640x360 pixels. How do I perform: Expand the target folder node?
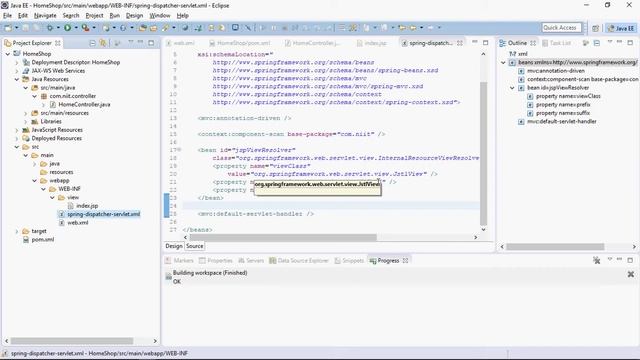[17, 231]
